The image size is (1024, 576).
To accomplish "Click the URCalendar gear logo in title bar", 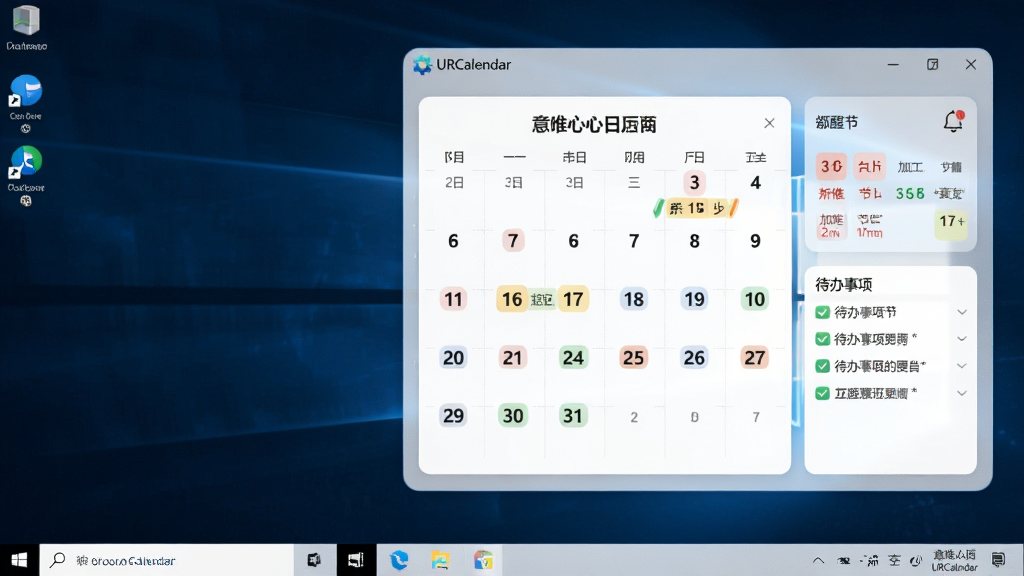I will (x=423, y=65).
